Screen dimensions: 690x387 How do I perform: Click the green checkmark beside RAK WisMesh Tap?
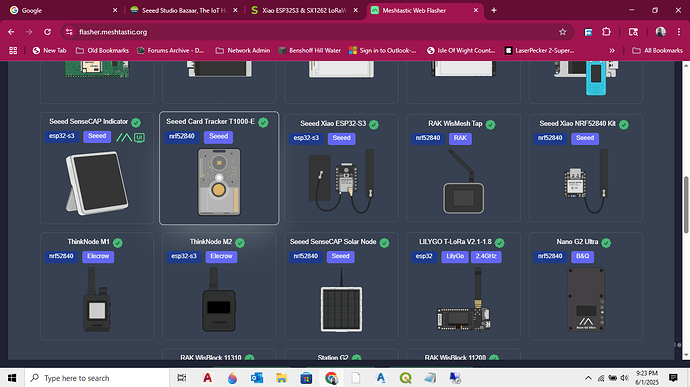491,125
